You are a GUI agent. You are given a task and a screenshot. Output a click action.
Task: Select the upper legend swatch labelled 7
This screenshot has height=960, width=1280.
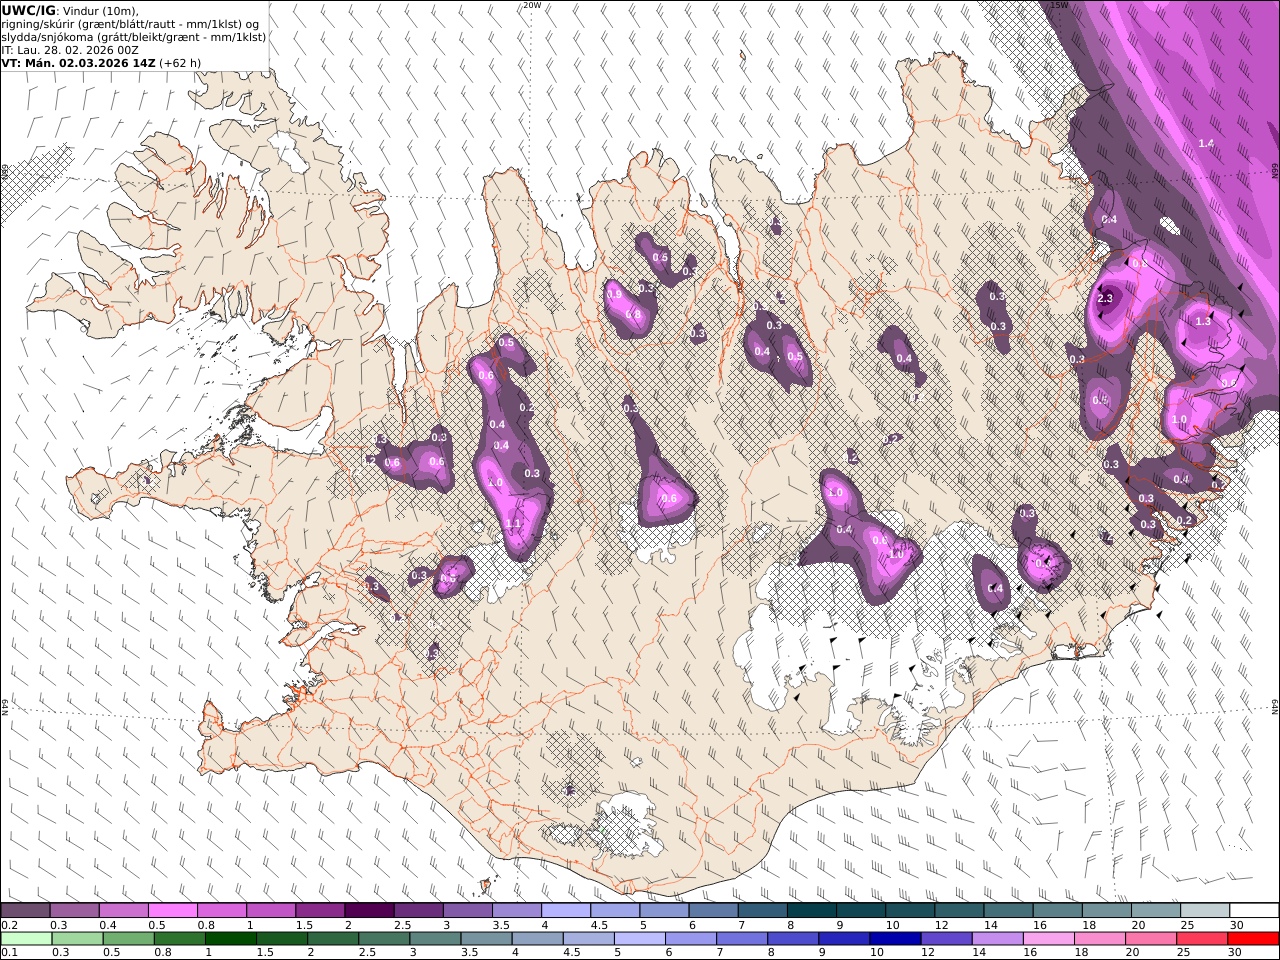[763, 911]
